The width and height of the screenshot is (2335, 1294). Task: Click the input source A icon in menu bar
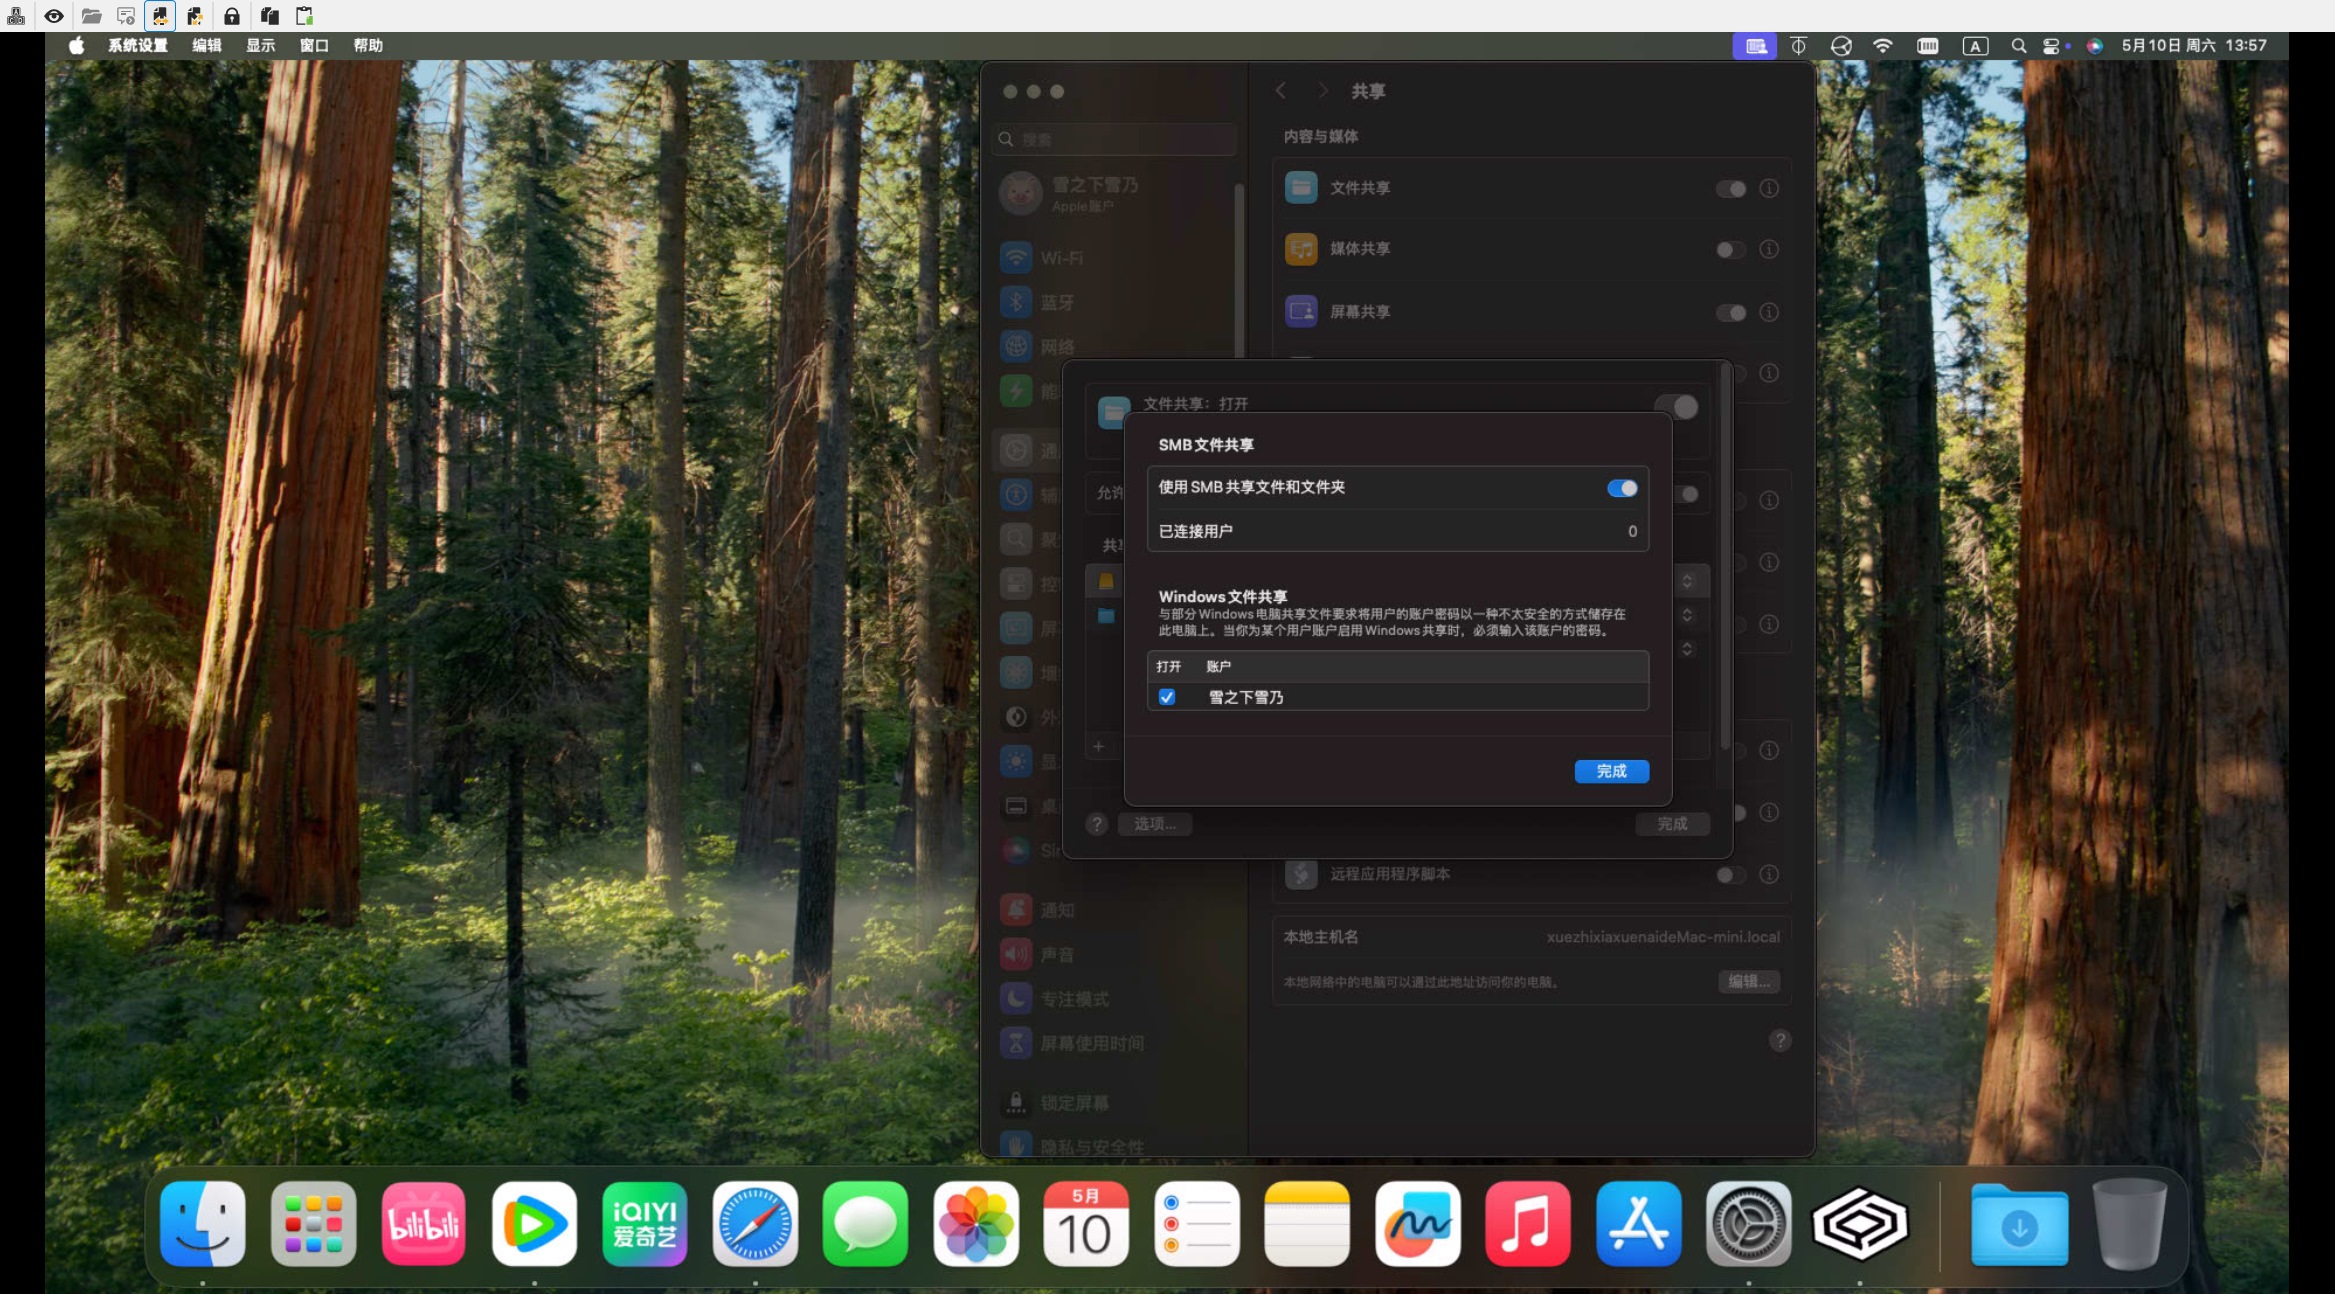pyautogui.click(x=1975, y=46)
